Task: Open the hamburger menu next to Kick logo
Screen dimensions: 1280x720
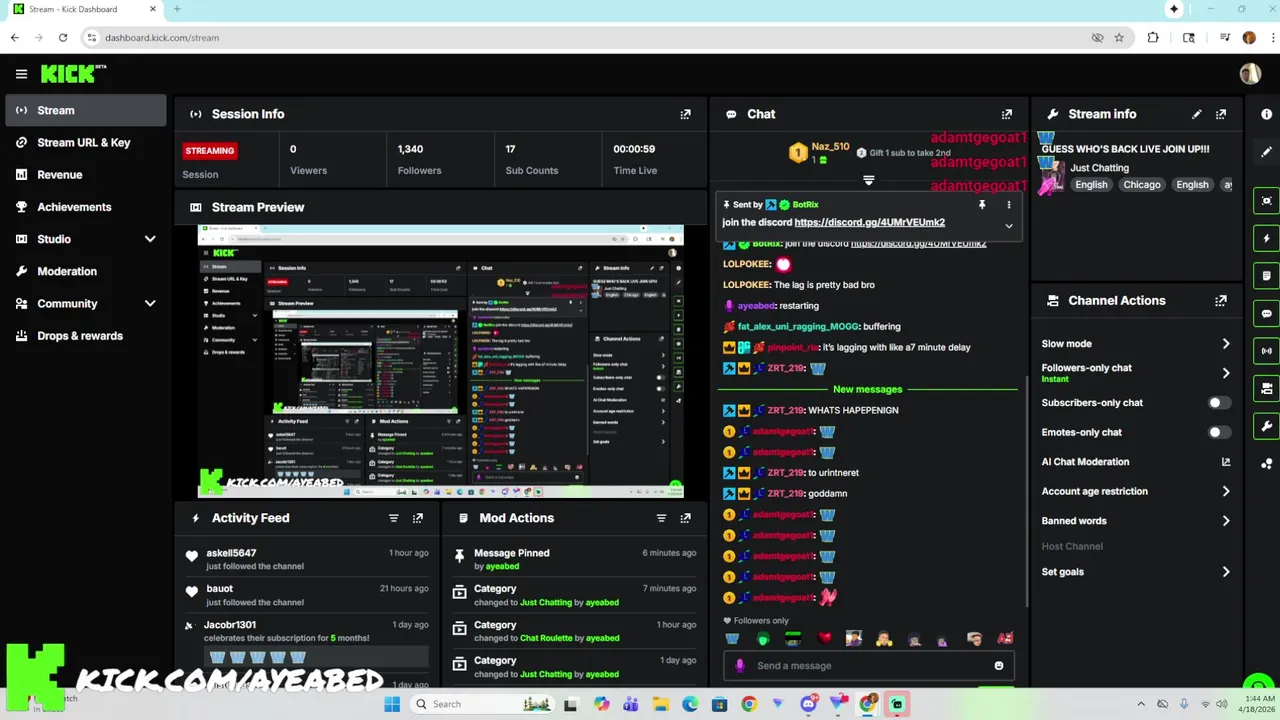Action: (x=21, y=74)
